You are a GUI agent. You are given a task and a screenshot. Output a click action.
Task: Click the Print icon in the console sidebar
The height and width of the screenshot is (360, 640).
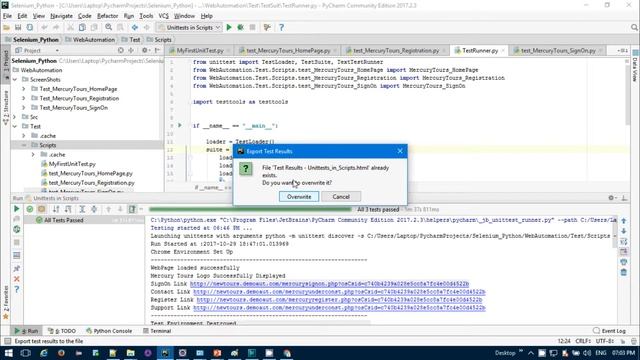(624, 262)
